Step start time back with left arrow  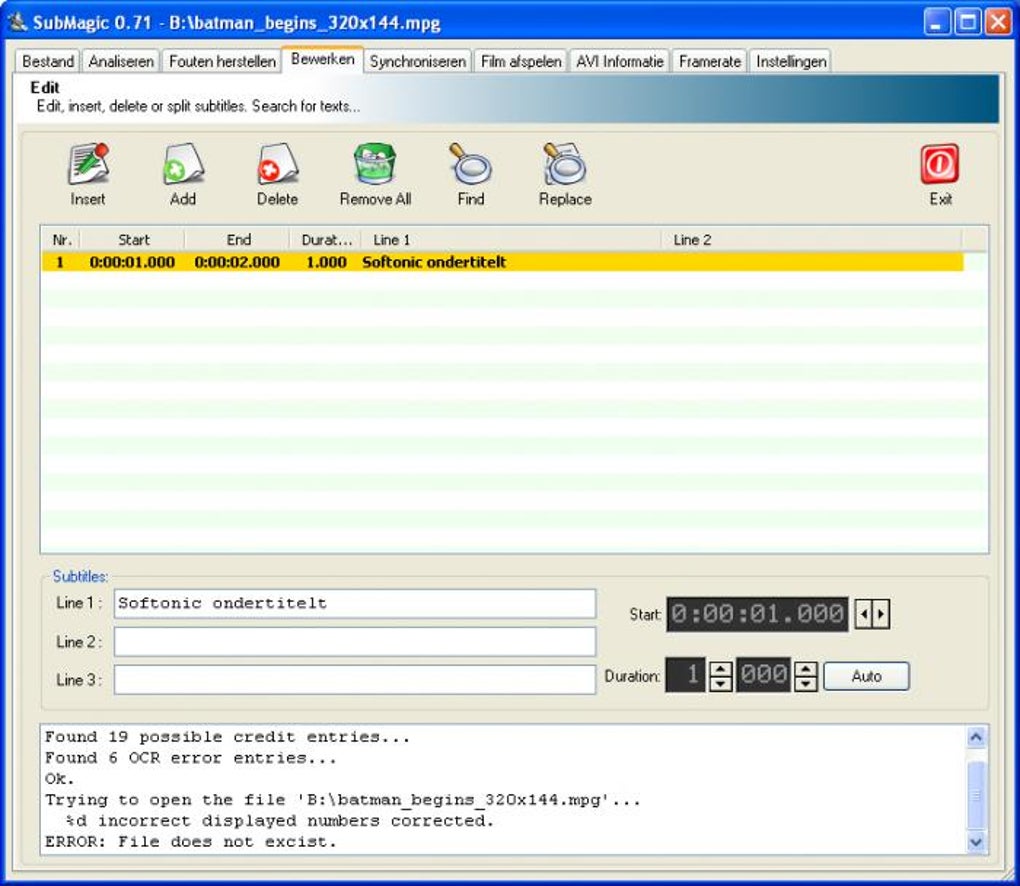(864, 614)
